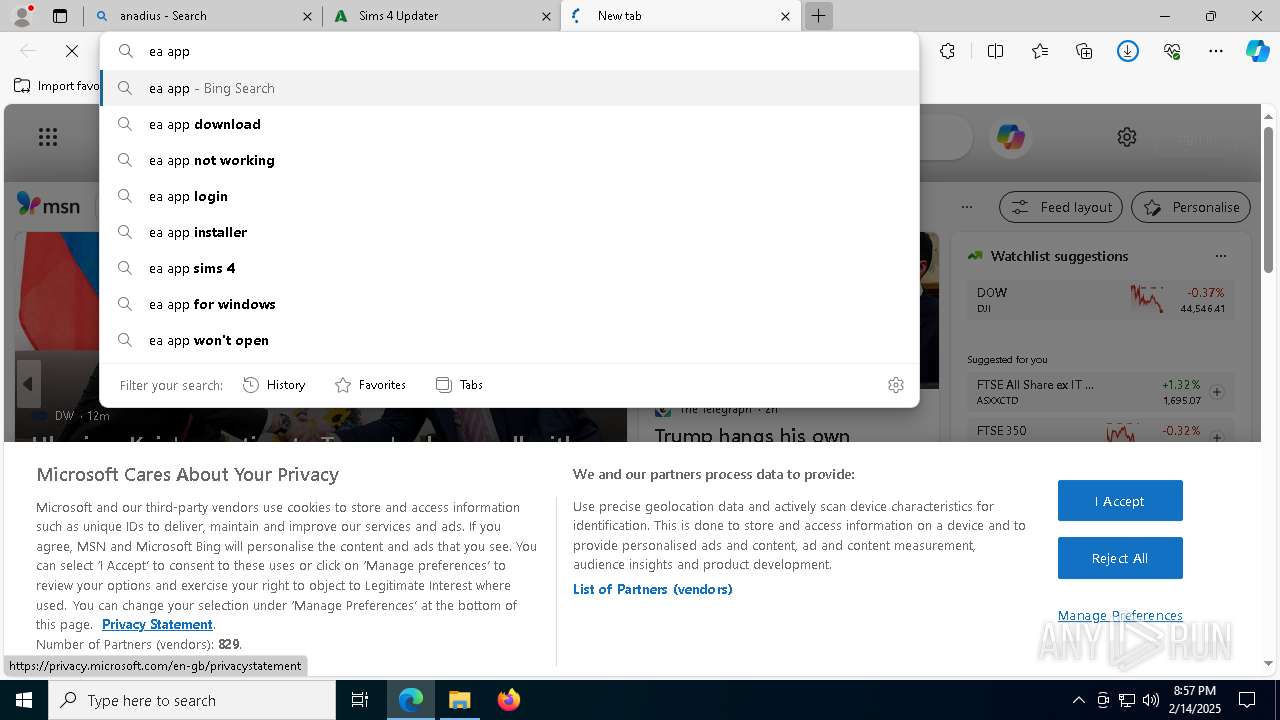1280x720 pixels.
Task: Open feed more options ellipsis
Action: (x=966, y=207)
